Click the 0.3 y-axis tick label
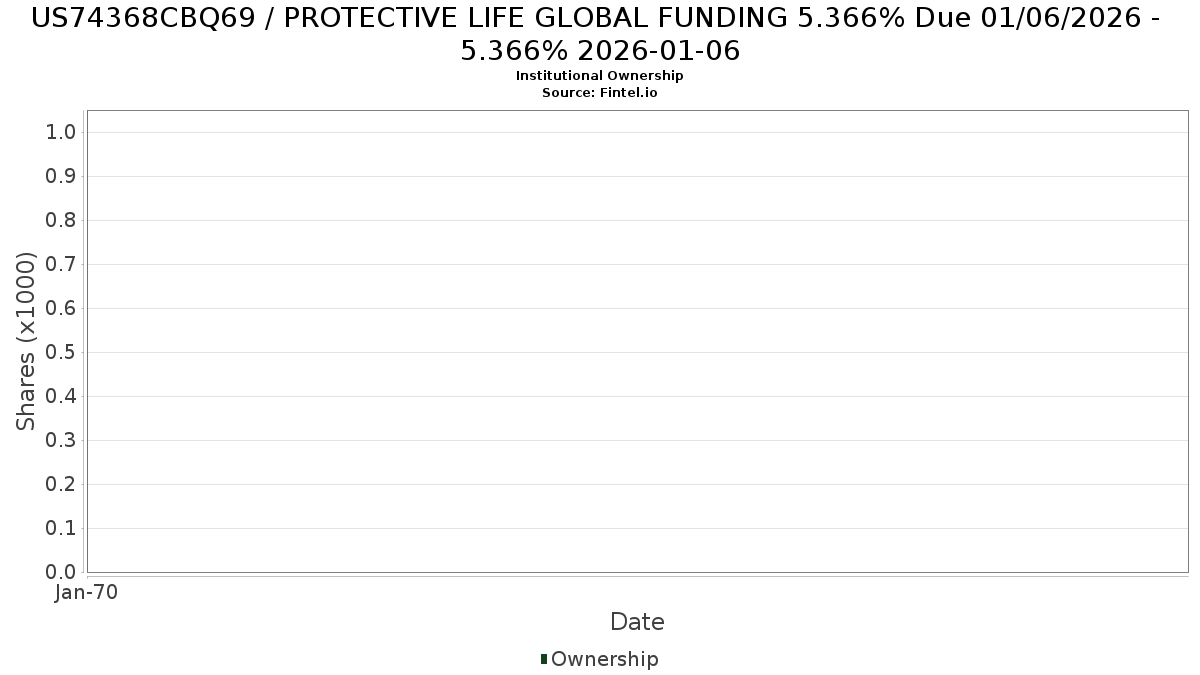1200x675 pixels. click(x=61, y=441)
